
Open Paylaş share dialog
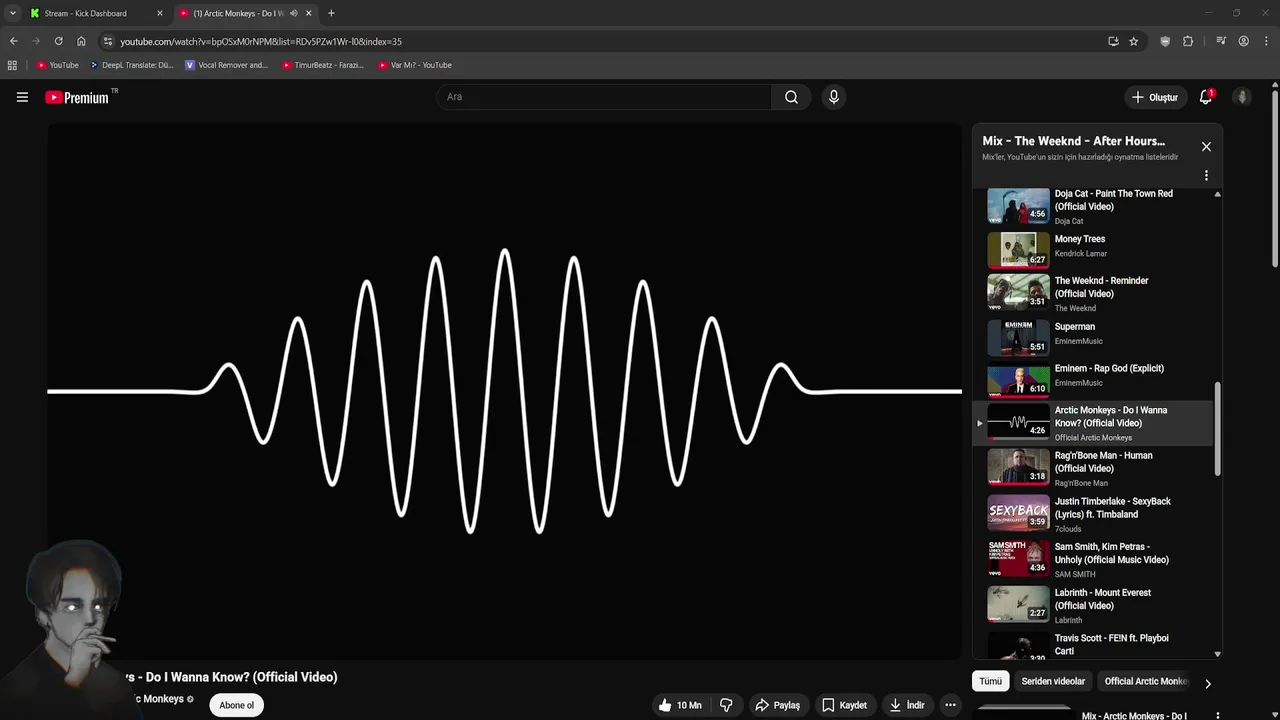click(x=777, y=705)
